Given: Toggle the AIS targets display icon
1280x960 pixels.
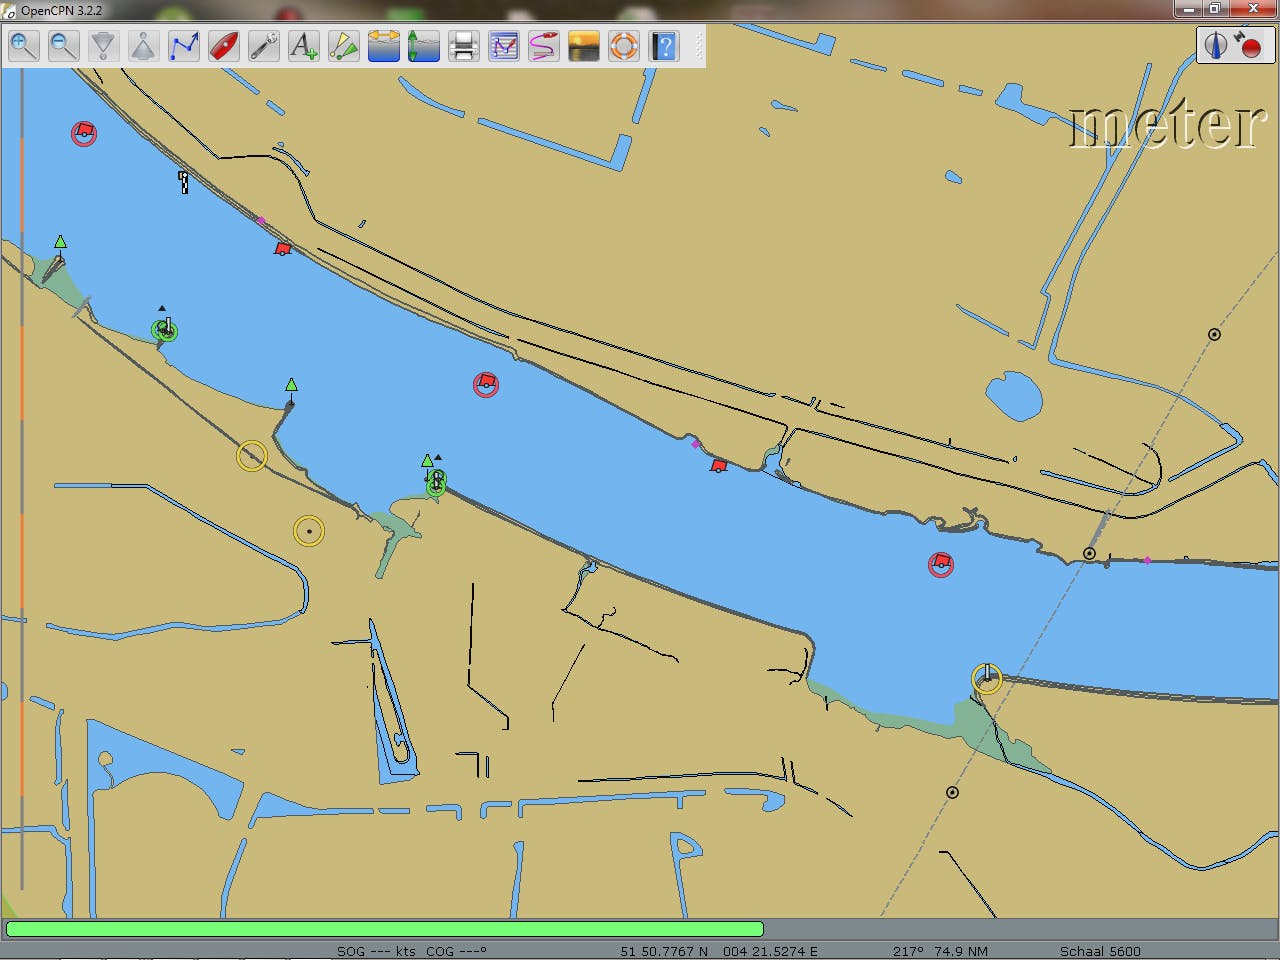Looking at the screenshot, I should point(344,46).
